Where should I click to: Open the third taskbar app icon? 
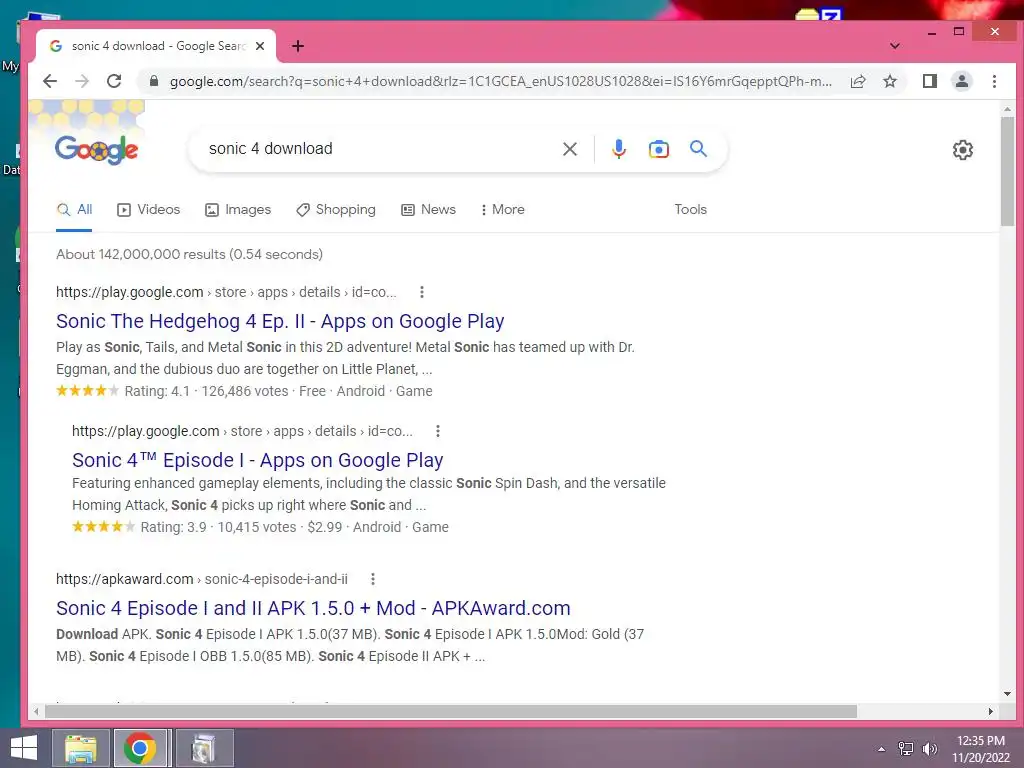tap(204, 748)
